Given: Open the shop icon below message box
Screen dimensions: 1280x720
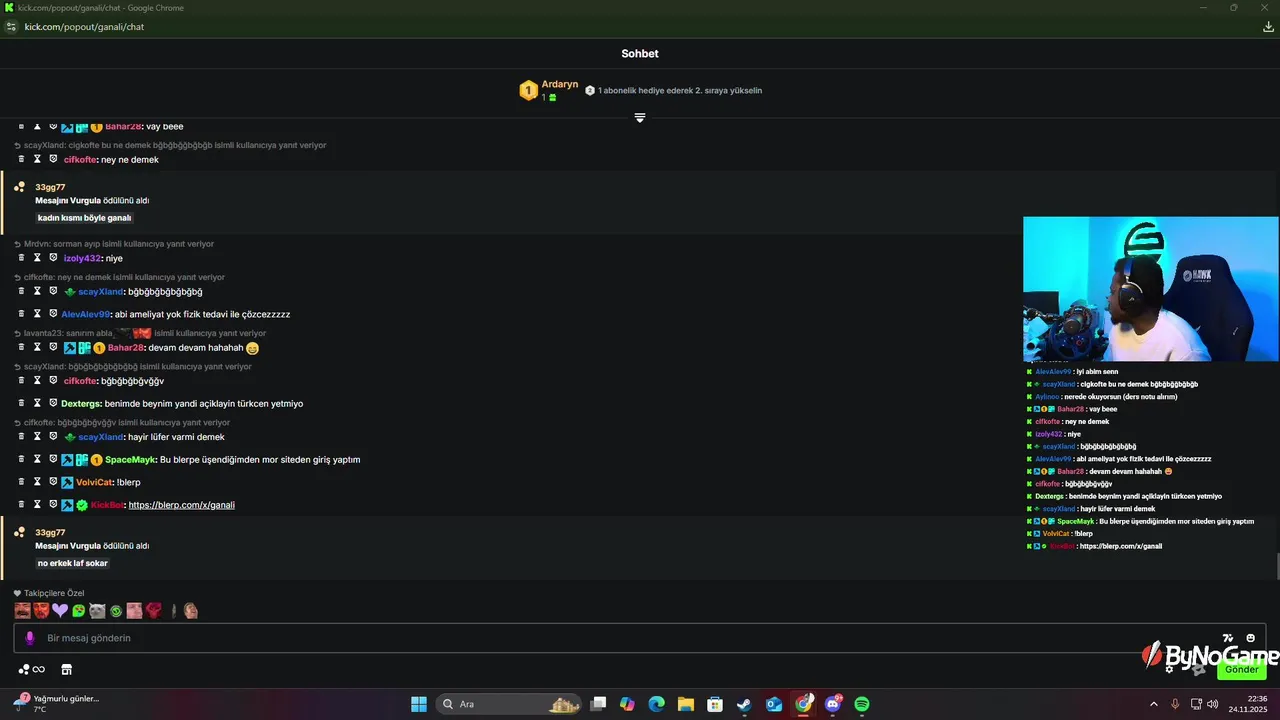Looking at the screenshot, I should pos(67,669).
